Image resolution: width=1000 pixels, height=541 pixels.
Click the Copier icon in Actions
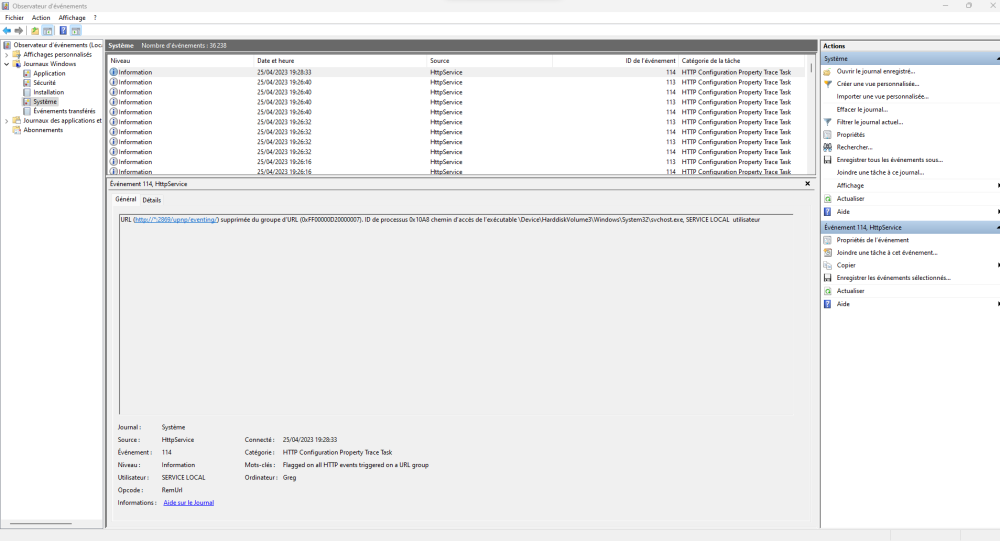pyautogui.click(x=828, y=265)
